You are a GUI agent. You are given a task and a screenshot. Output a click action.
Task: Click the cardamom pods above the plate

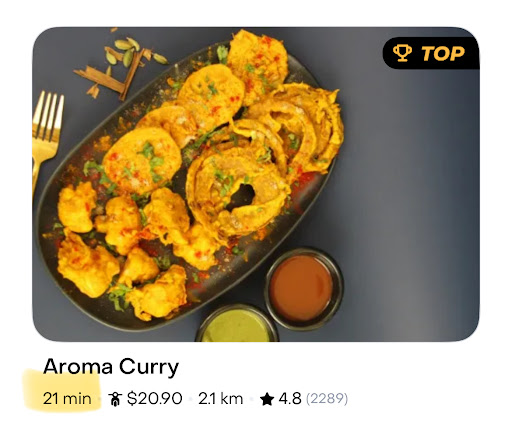(133, 52)
